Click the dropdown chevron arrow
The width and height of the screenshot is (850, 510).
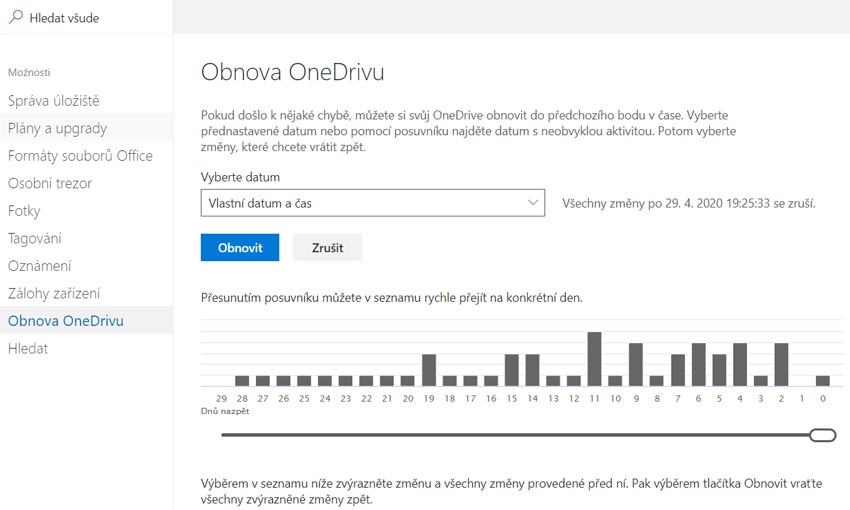pyautogui.click(x=532, y=203)
